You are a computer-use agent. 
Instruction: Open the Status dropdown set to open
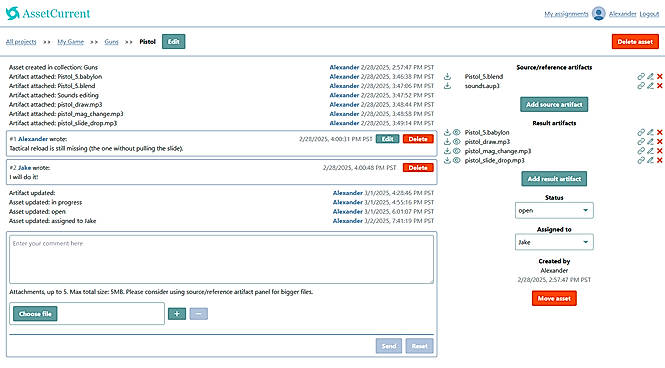[x=554, y=210]
